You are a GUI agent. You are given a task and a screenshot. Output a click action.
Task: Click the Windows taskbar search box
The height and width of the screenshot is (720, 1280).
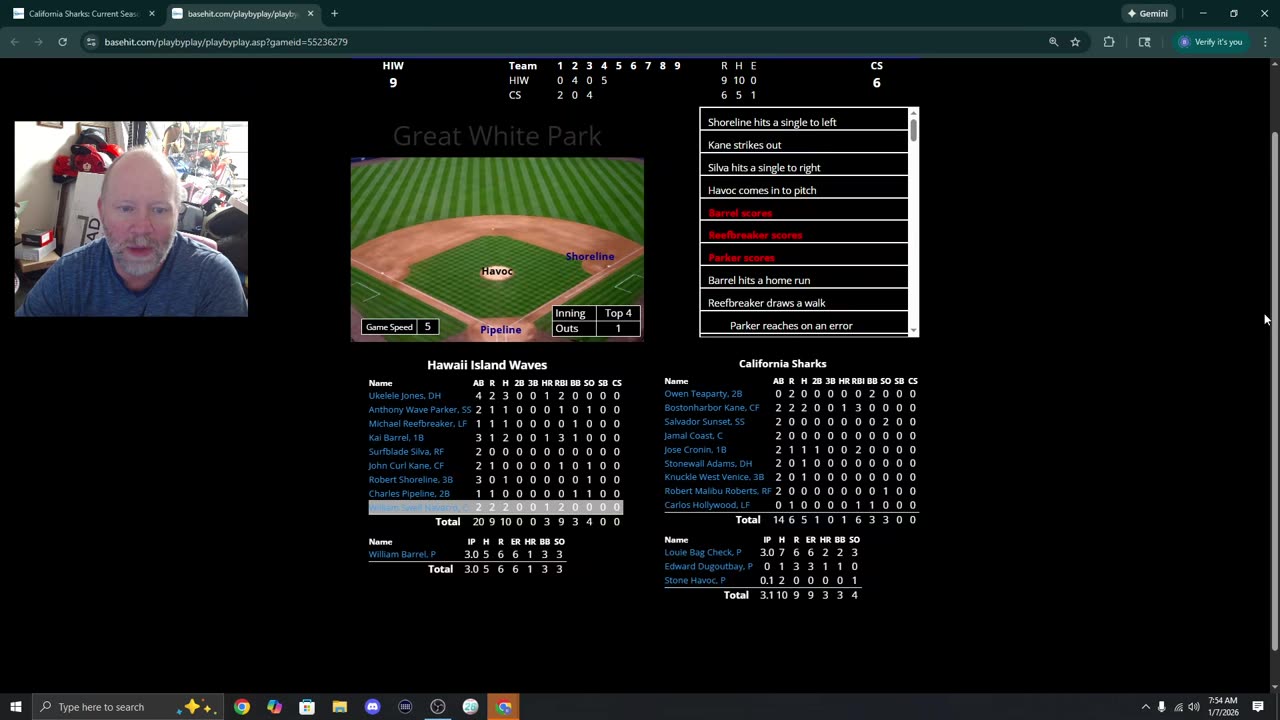pyautogui.click(x=128, y=707)
